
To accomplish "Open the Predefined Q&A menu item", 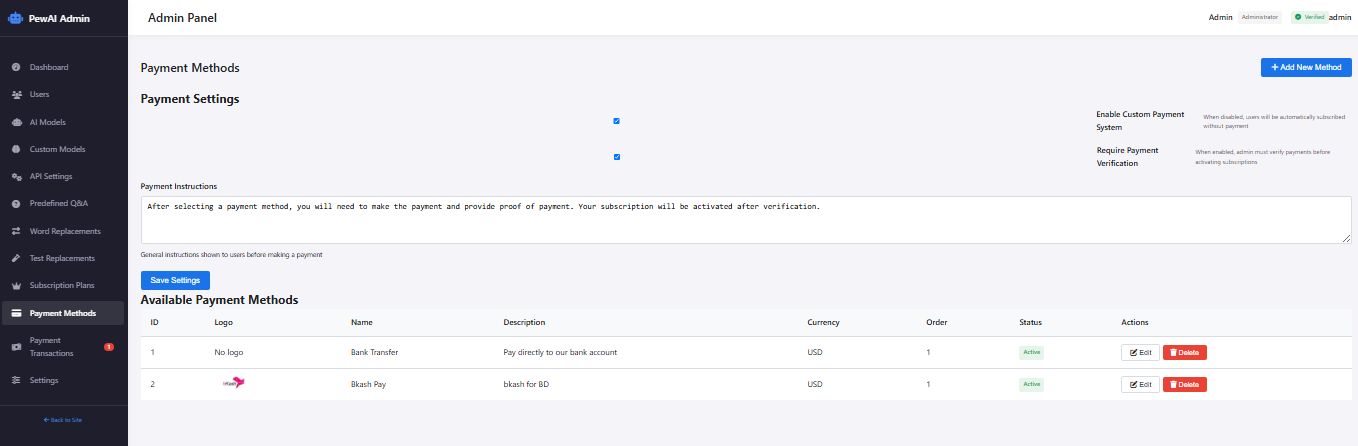I will click(58, 203).
